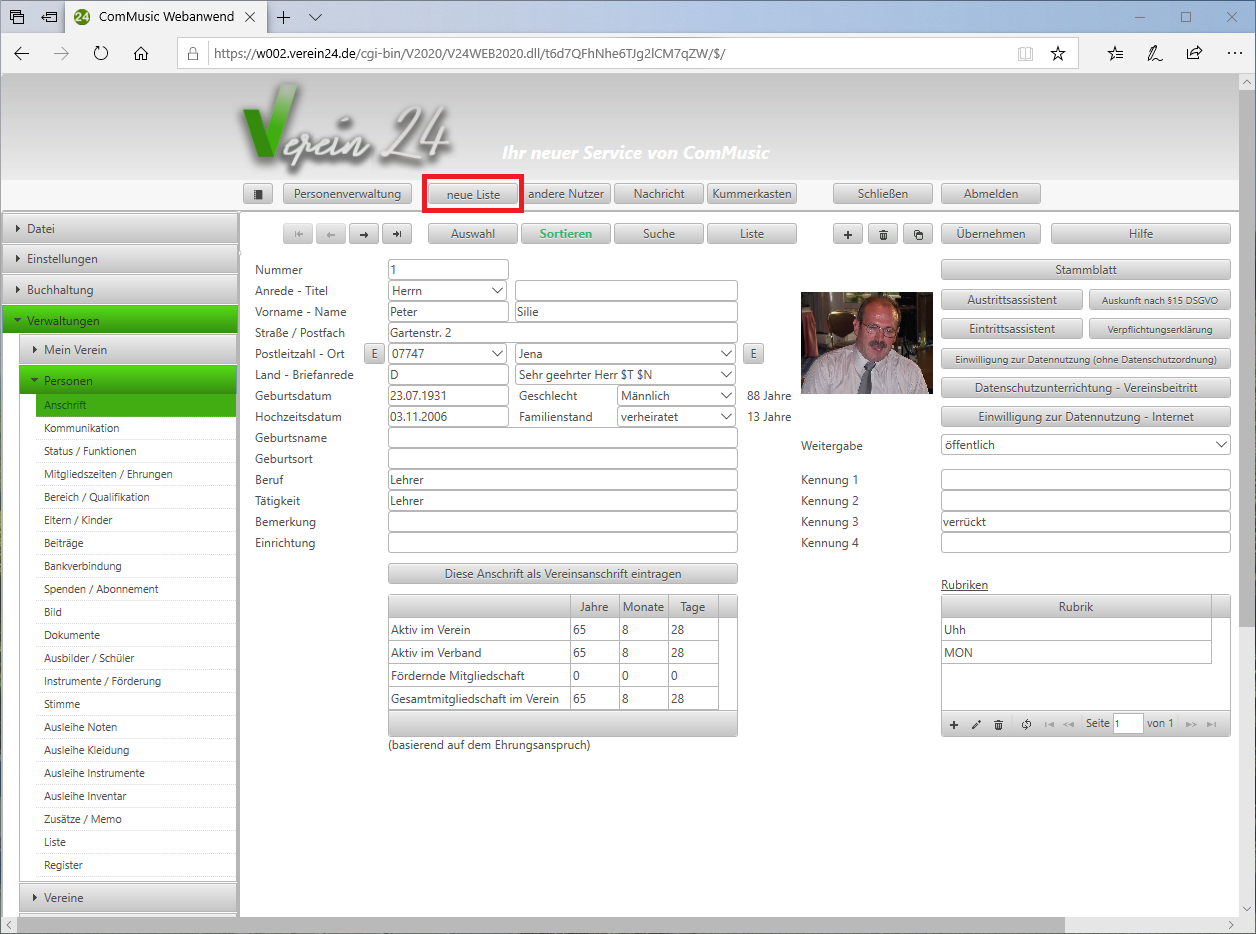Image resolution: width=1256 pixels, height=934 pixels.
Task: Expand the Einstellungen sidebar section
Action: 120,259
